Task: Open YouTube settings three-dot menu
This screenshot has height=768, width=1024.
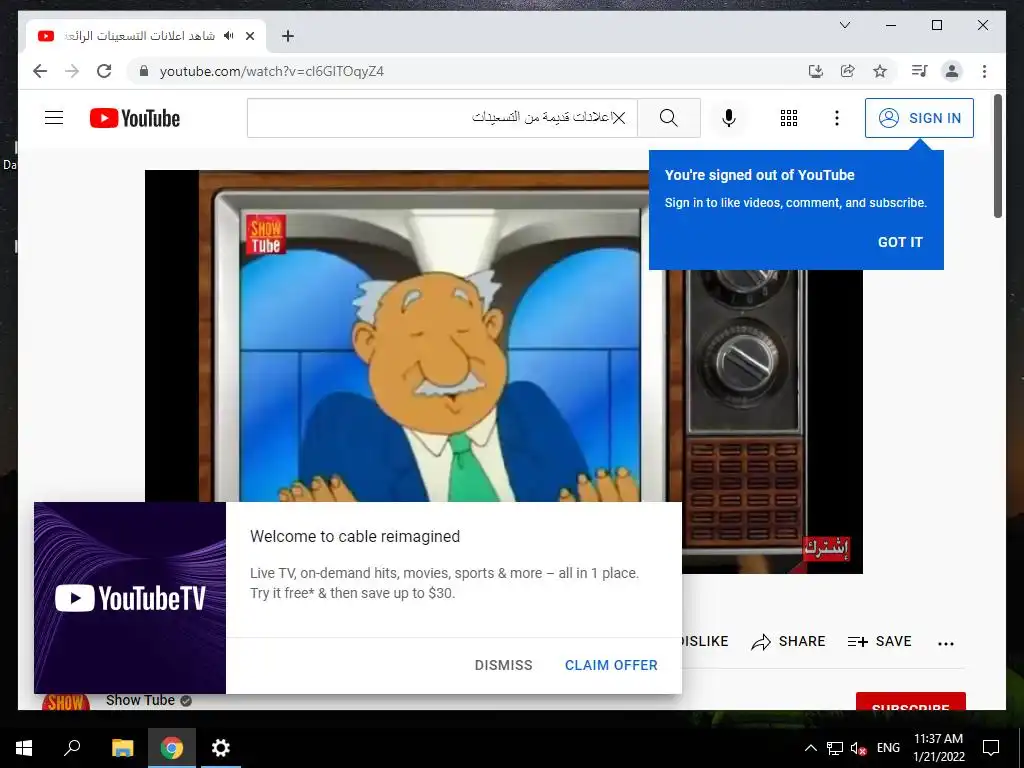Action: [837, 118]
